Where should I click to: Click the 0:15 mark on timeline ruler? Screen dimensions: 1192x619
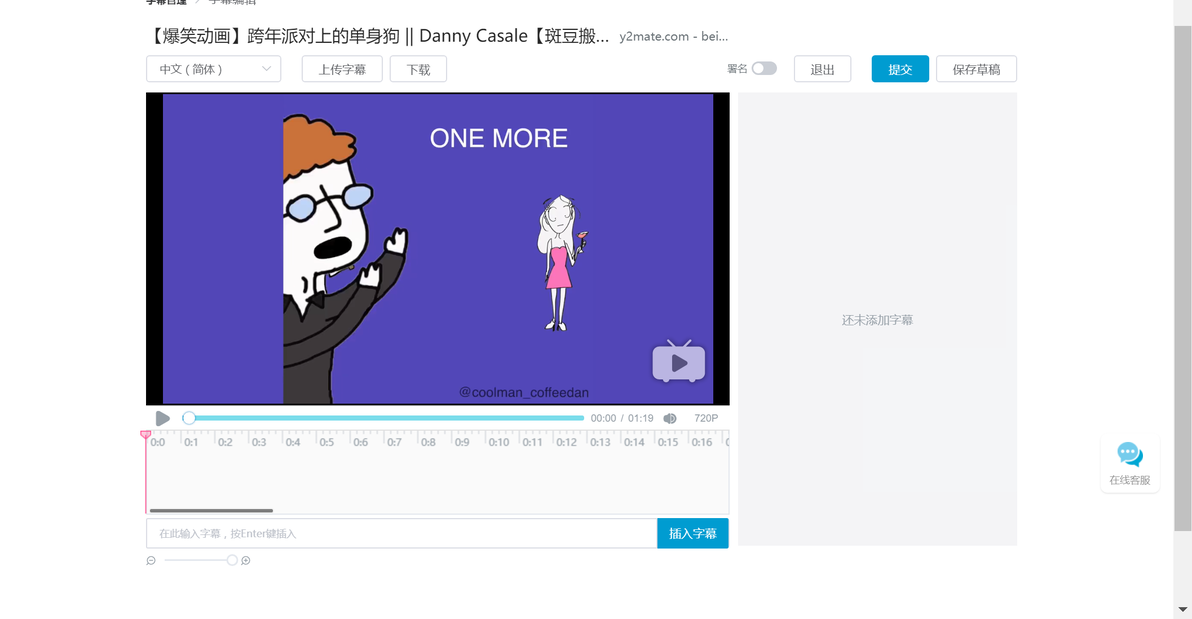coord(667,442)
